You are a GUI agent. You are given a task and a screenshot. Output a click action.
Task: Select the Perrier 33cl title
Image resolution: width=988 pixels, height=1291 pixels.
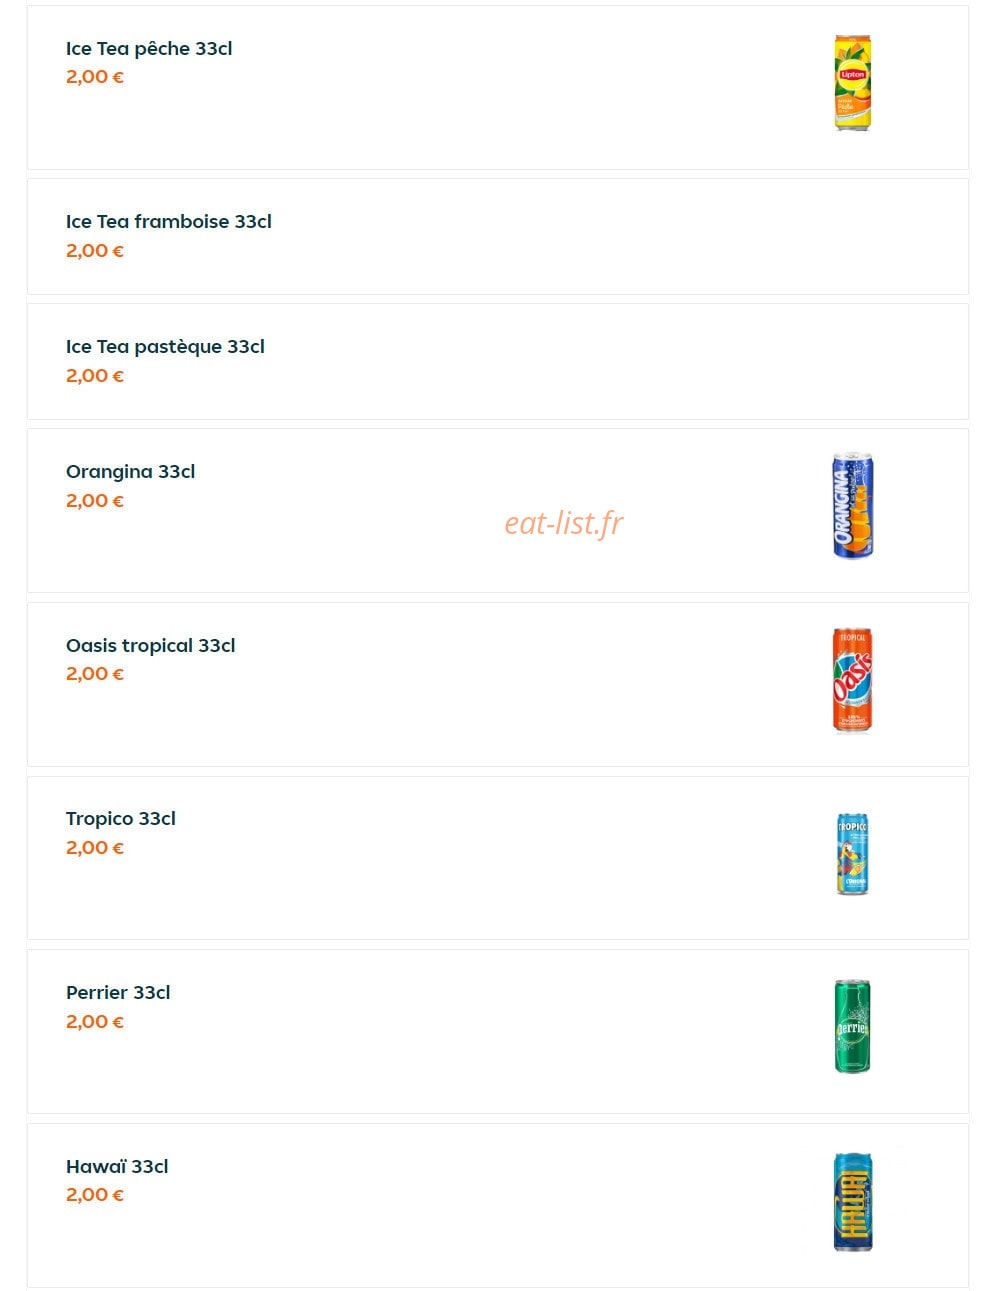click(118, 992)
